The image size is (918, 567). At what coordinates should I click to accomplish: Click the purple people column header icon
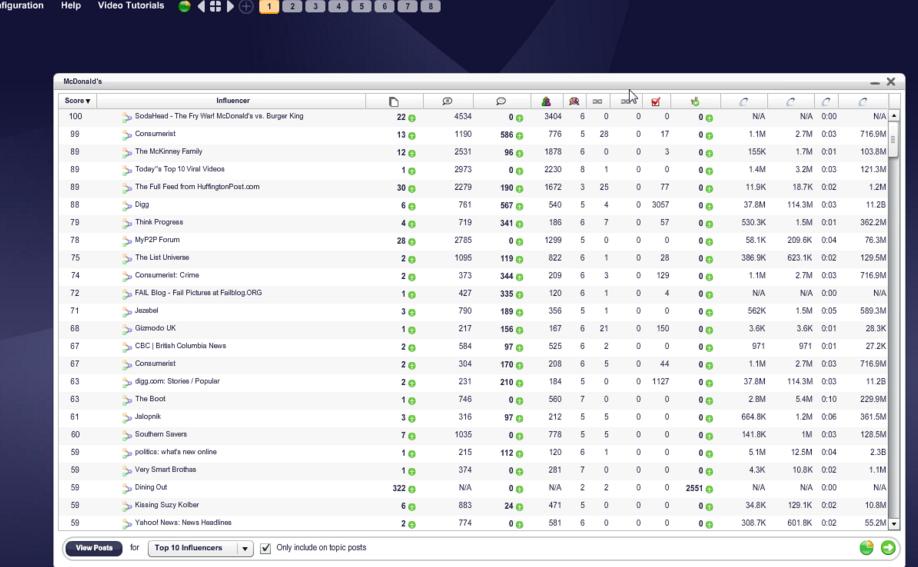[546, 101]
